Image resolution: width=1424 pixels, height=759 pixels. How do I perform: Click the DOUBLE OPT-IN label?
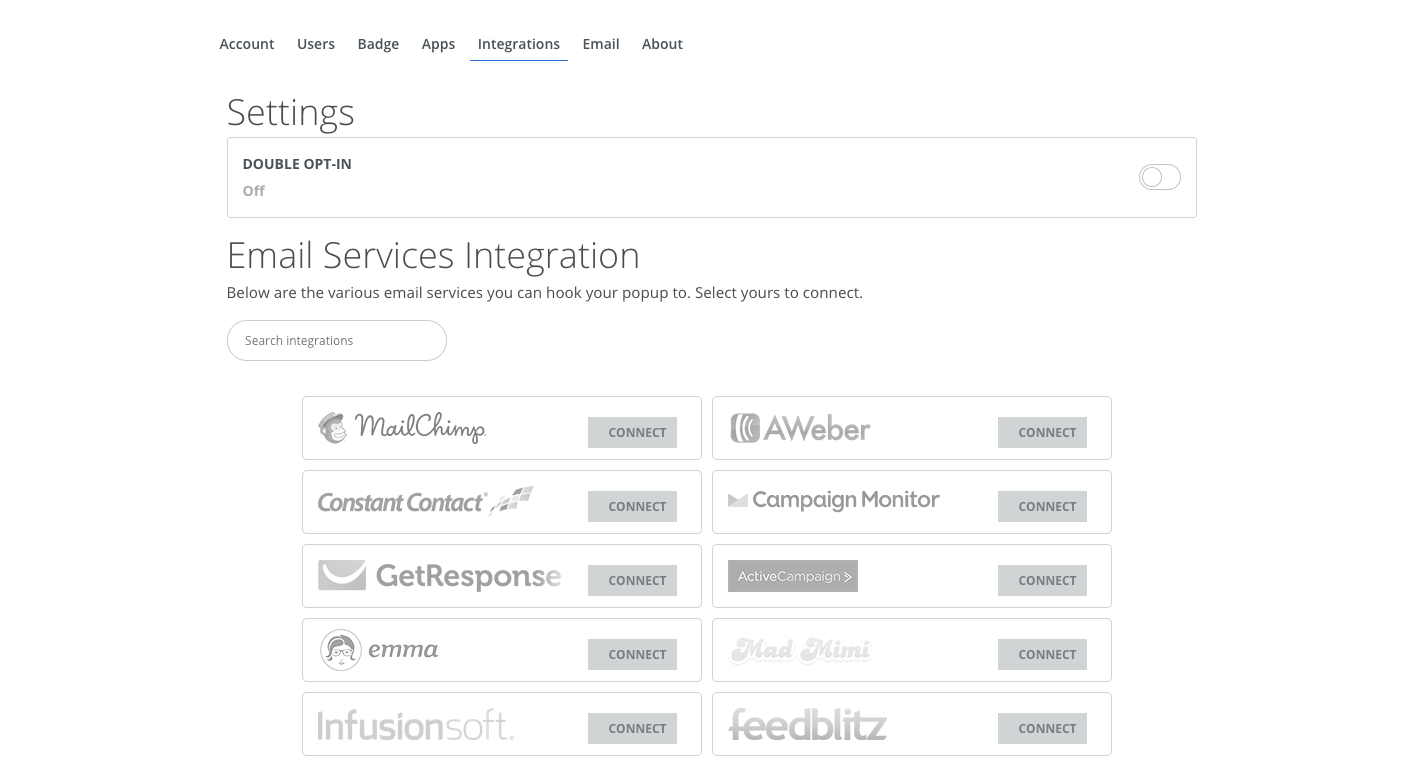coord(297,164)
